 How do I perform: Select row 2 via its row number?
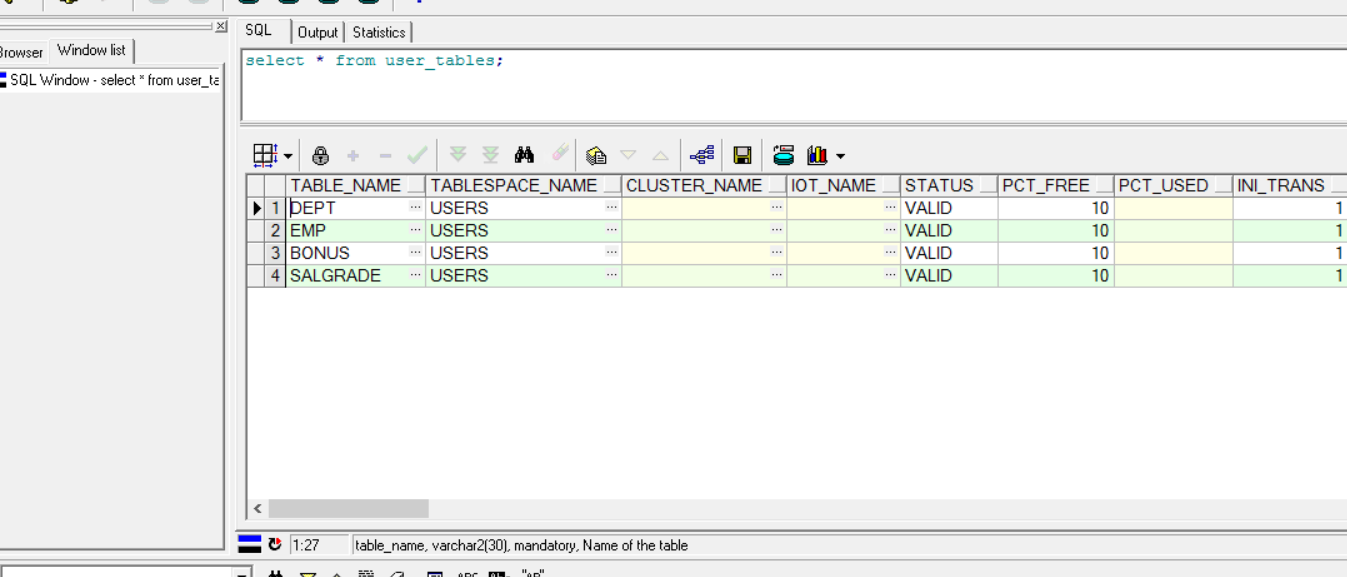point(276,230)
